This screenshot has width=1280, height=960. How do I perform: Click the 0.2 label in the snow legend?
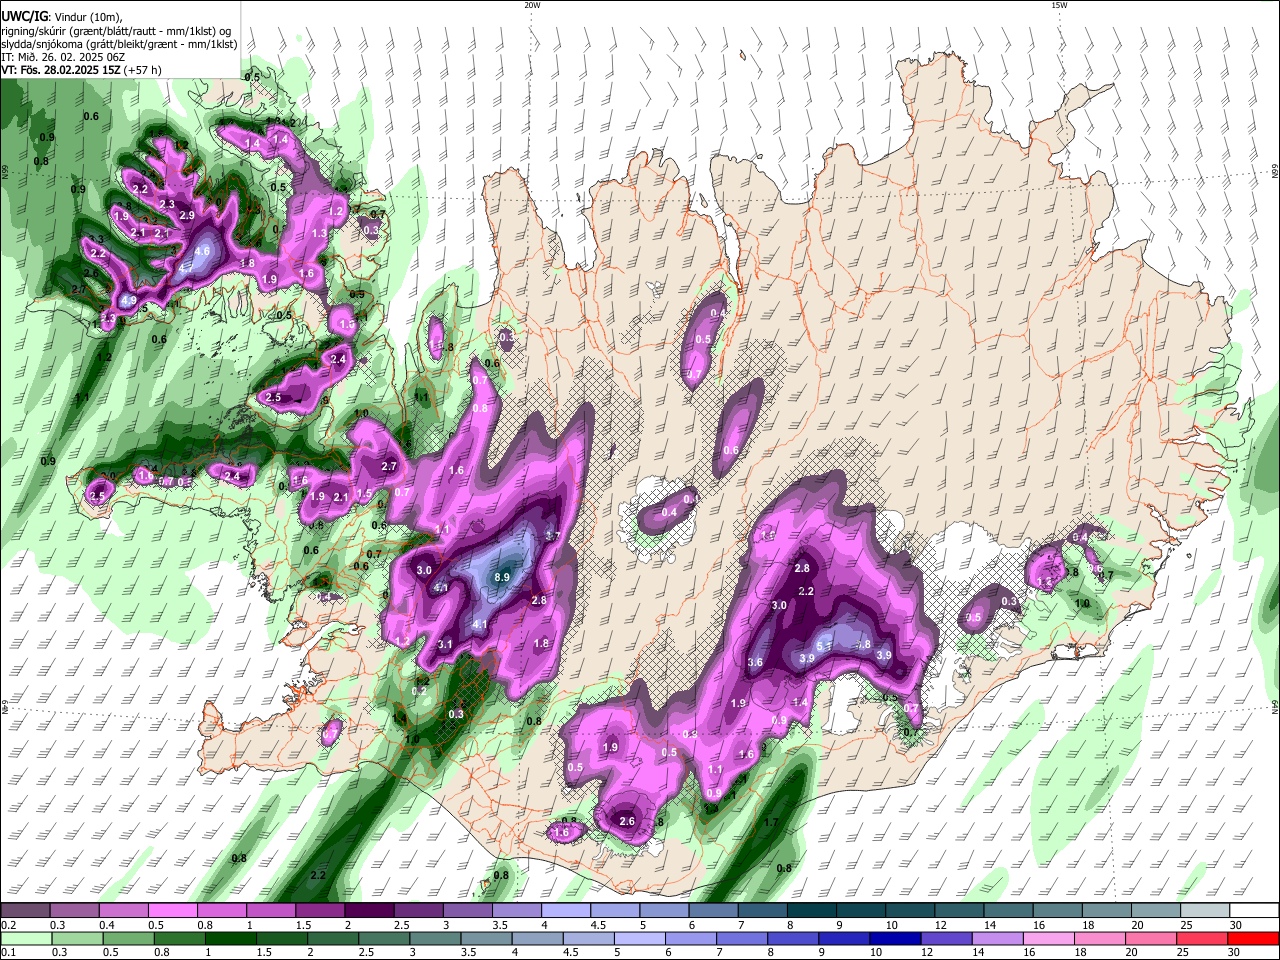pos(8,925)
